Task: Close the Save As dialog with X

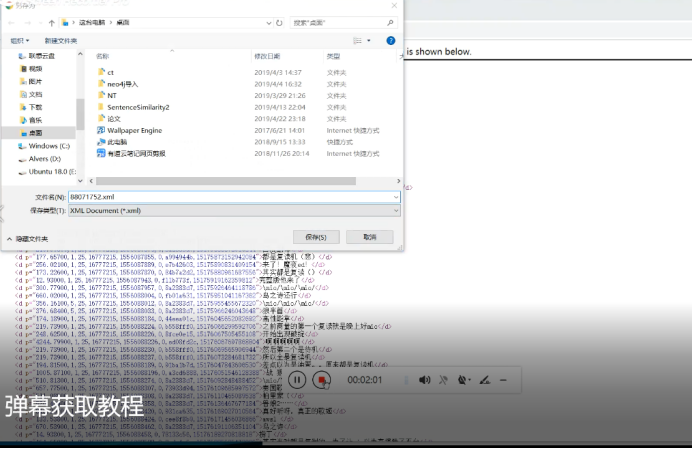Action: 394,5
